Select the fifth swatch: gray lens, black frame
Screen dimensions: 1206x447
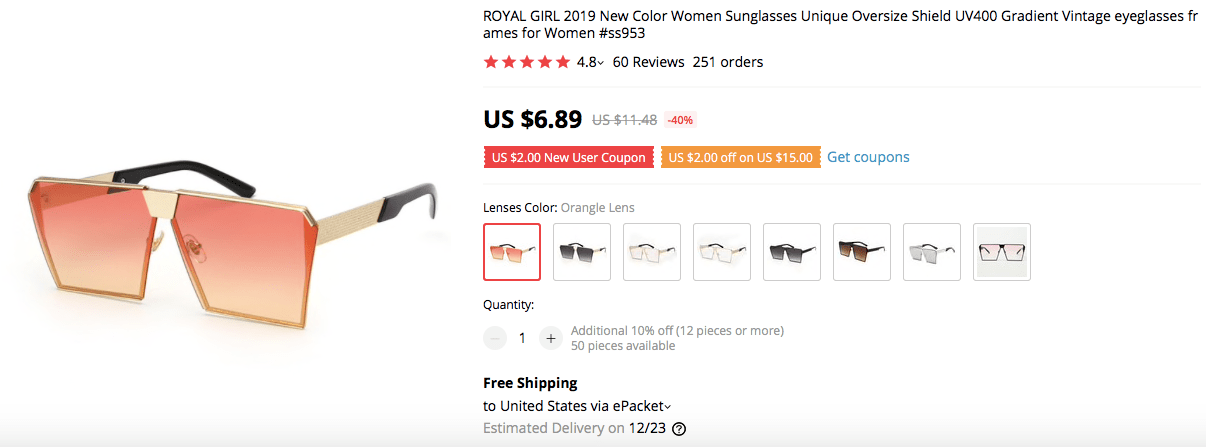(x=792, y=252)
